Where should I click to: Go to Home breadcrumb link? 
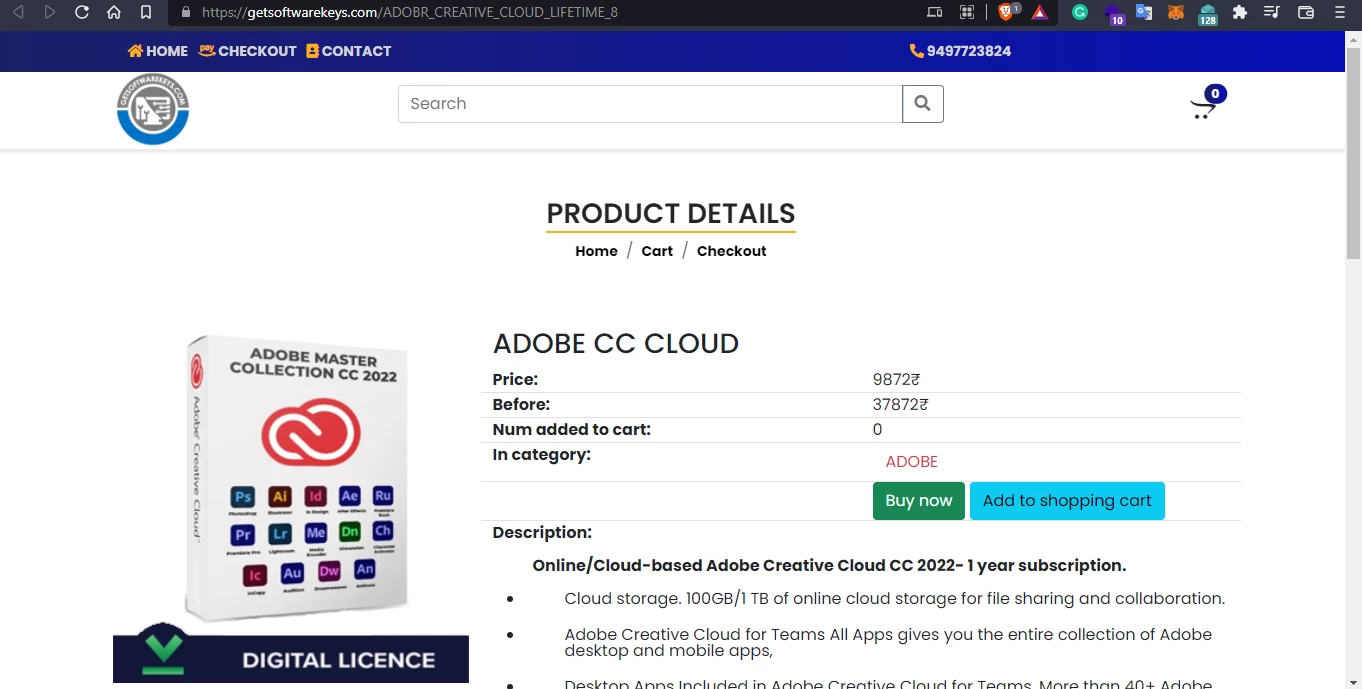[x=596, y=251]
